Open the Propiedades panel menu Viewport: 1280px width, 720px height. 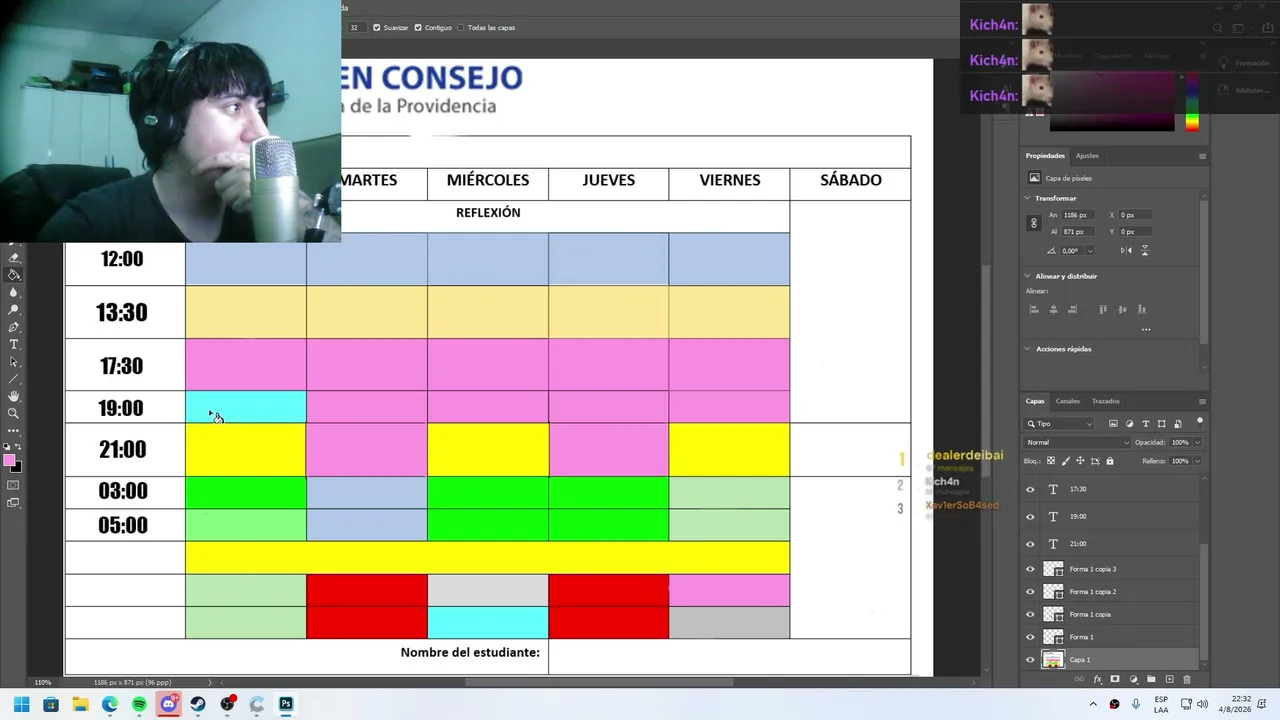[1202, 156]
